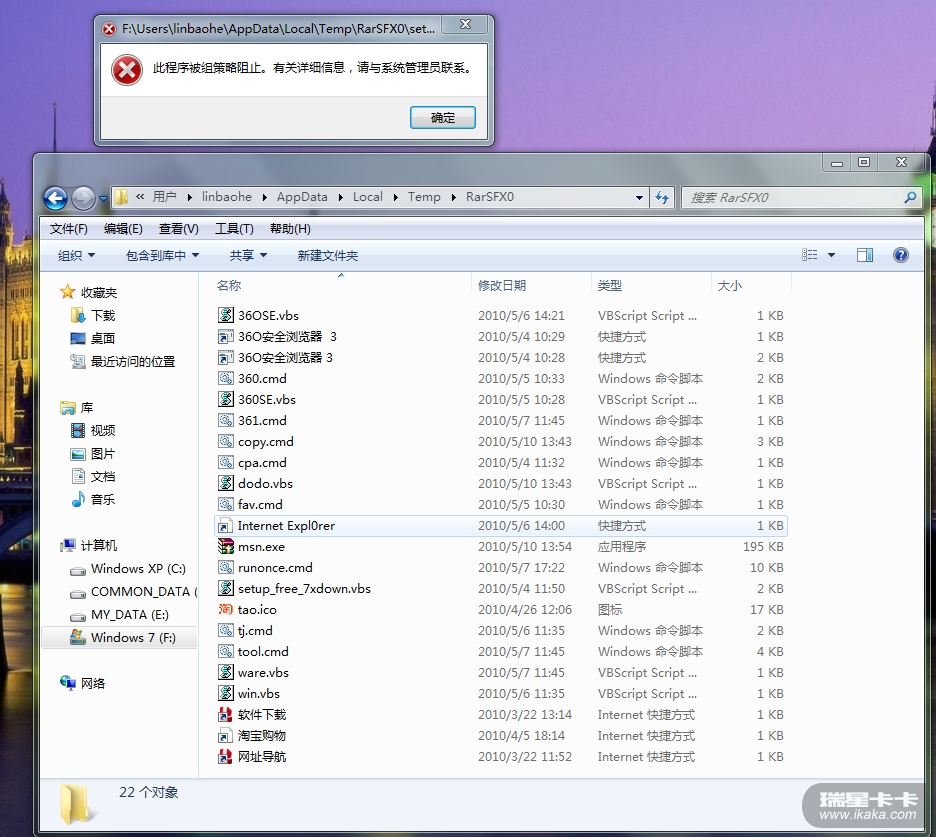Sort files by the 修改日期 column header

pyautogui.click(x=502, y=285)
